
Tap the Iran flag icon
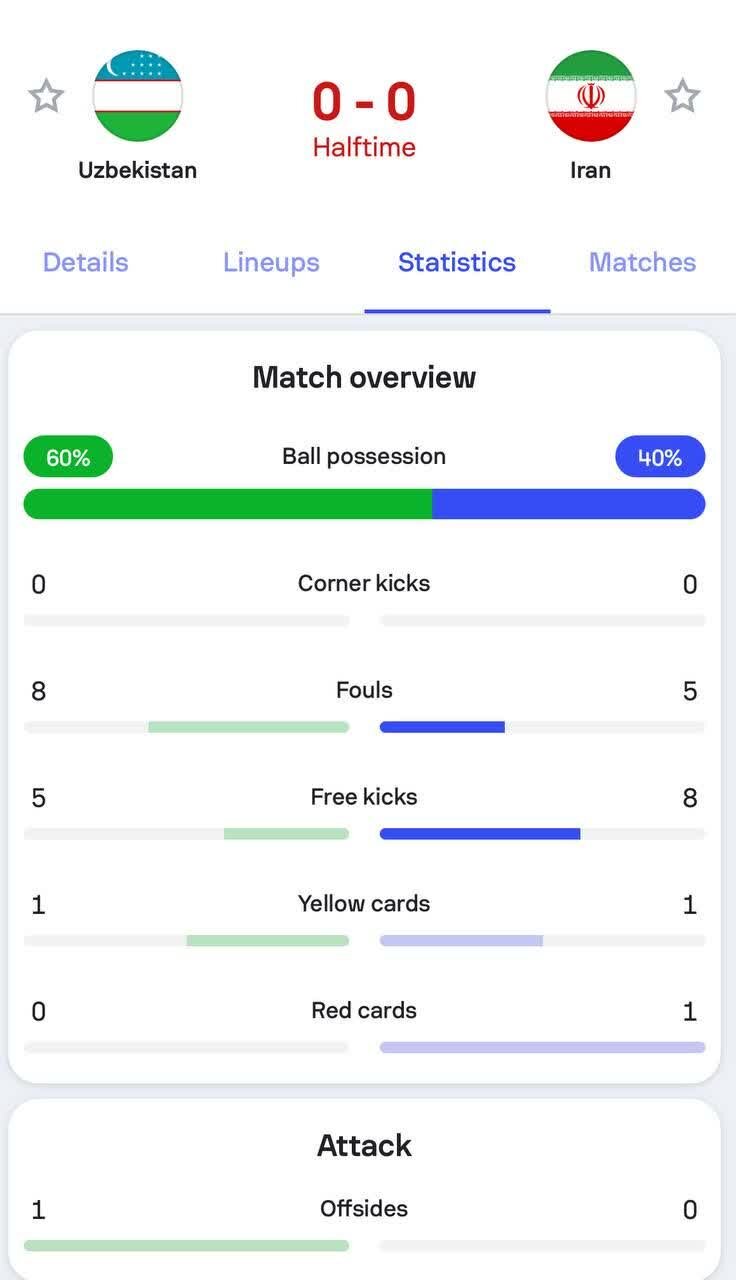tap(591, 96)
